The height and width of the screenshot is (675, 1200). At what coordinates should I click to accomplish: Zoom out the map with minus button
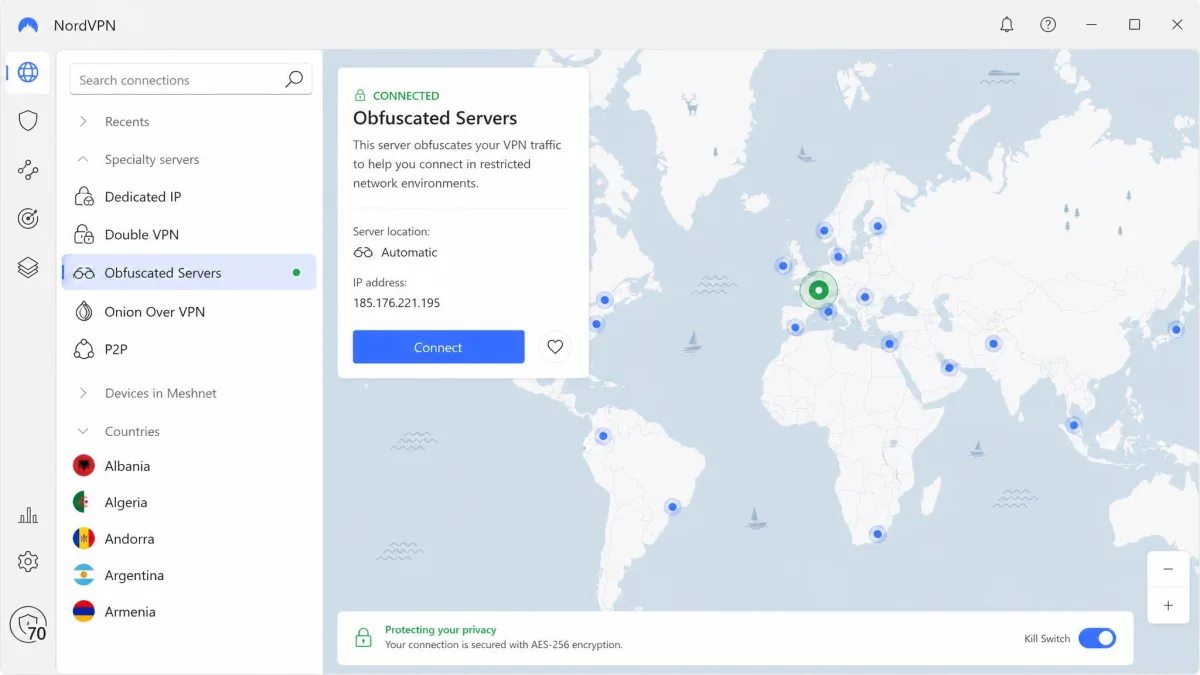[1168, 569]
